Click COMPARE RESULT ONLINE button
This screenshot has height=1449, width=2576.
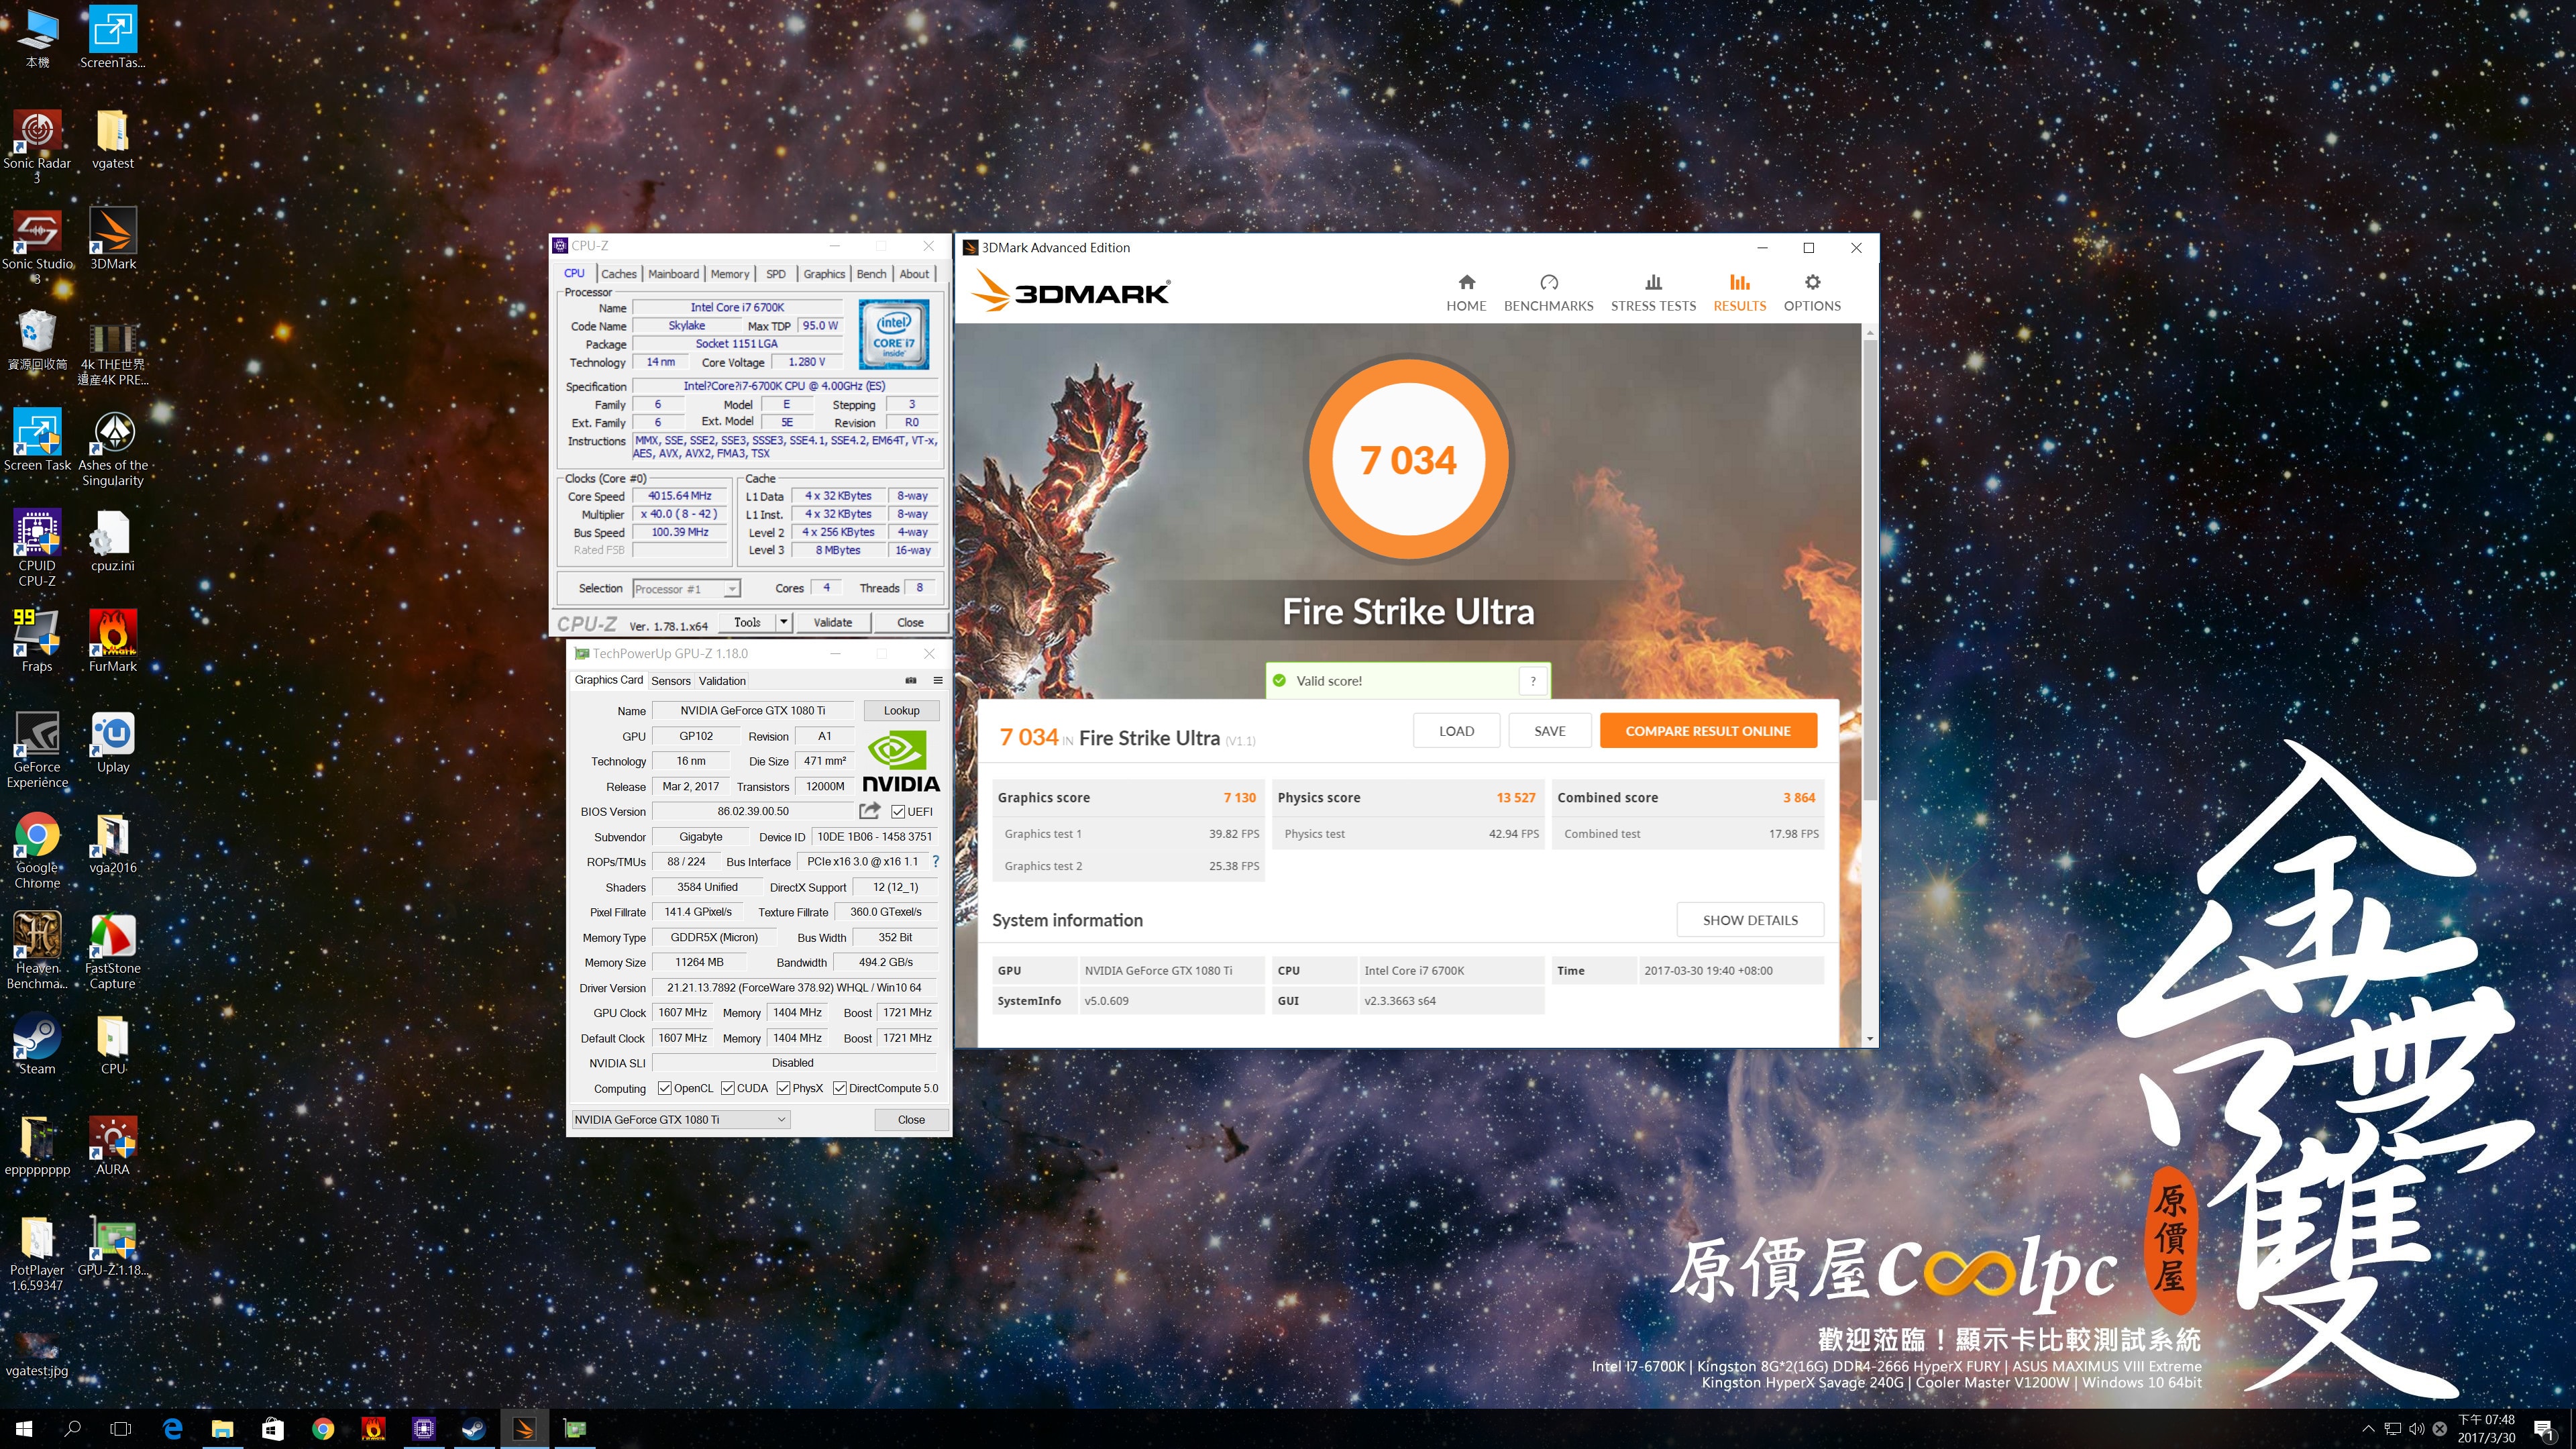1708,731
